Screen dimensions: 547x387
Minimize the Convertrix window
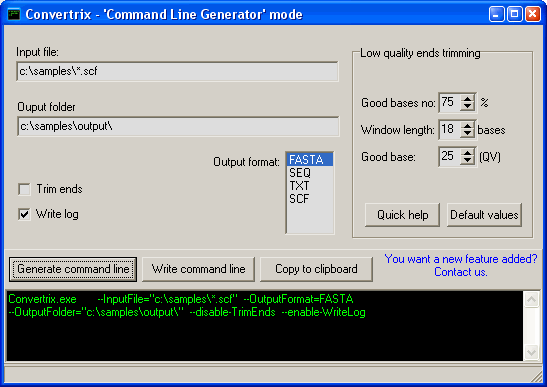tap(496, 14)
